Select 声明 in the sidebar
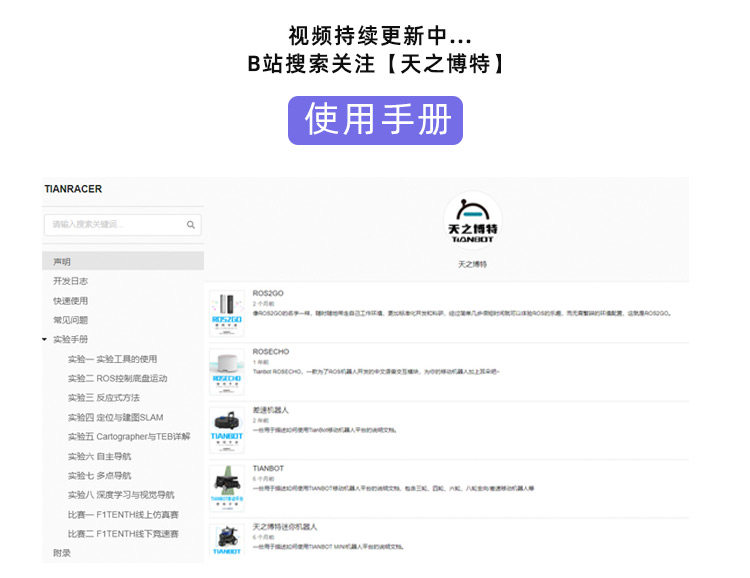This screenshot has width=750, height=578. (123, 261)
